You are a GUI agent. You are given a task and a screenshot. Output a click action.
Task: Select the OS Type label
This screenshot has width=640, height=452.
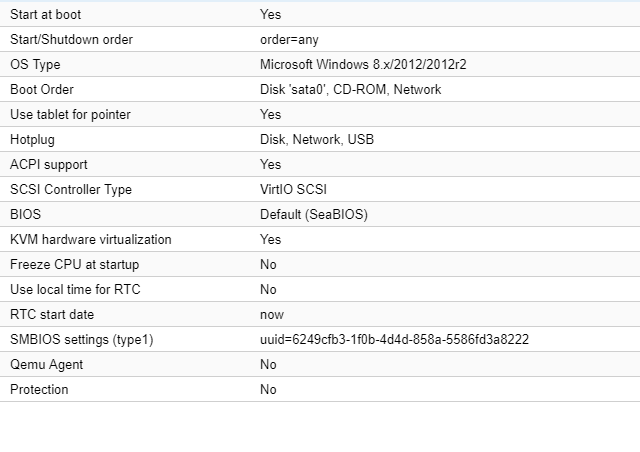pyautogui.click(x=35, y=65)
